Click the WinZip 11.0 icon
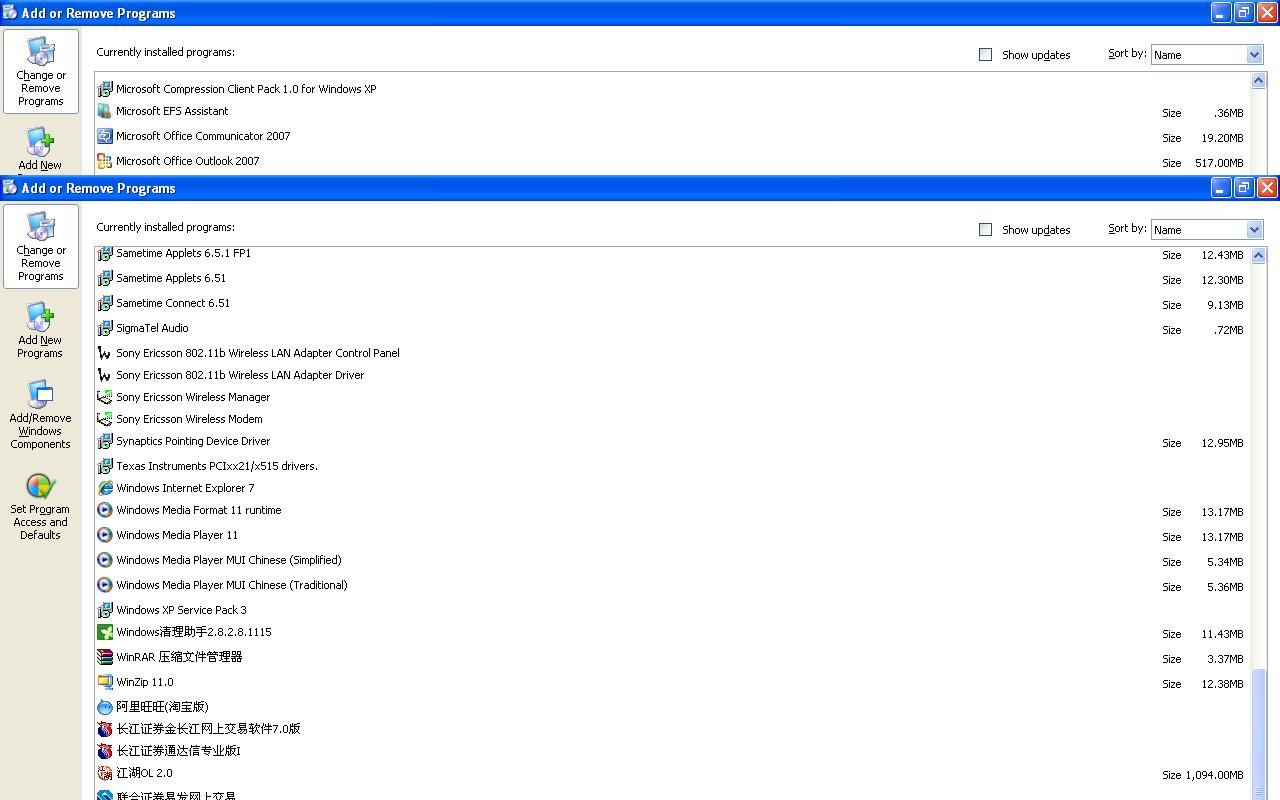 click(x=104, y=682)
